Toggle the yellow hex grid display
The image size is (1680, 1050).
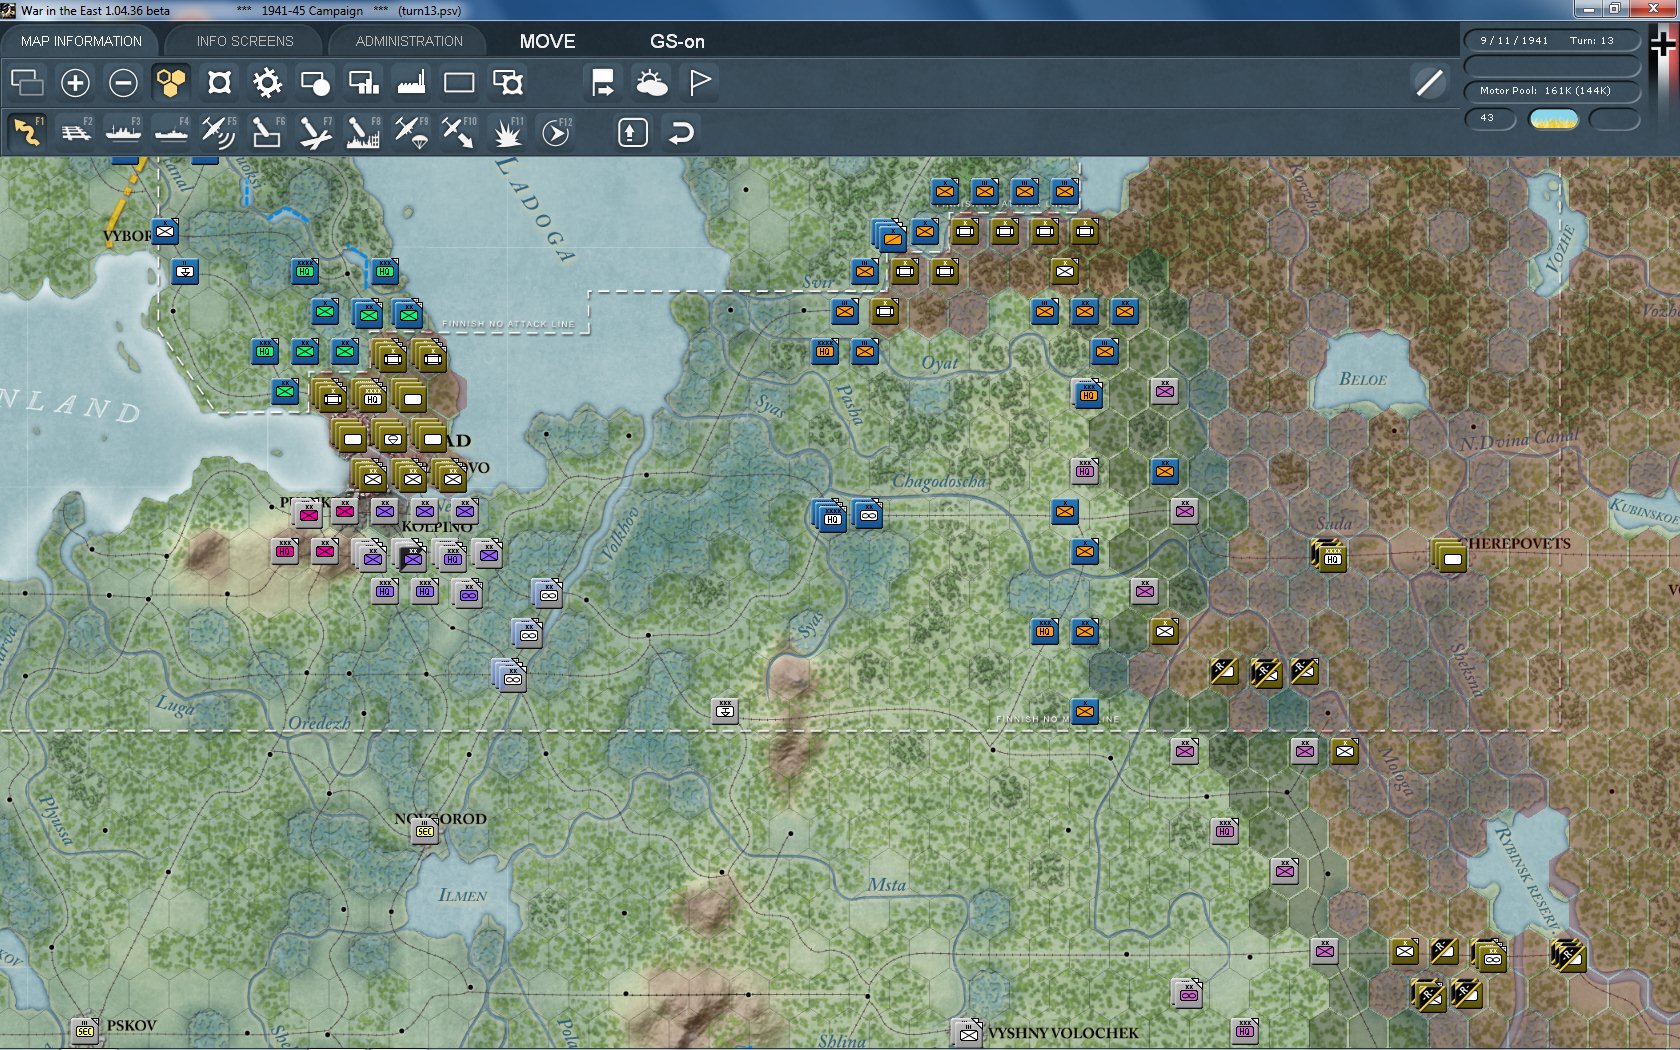coord(171,82)
